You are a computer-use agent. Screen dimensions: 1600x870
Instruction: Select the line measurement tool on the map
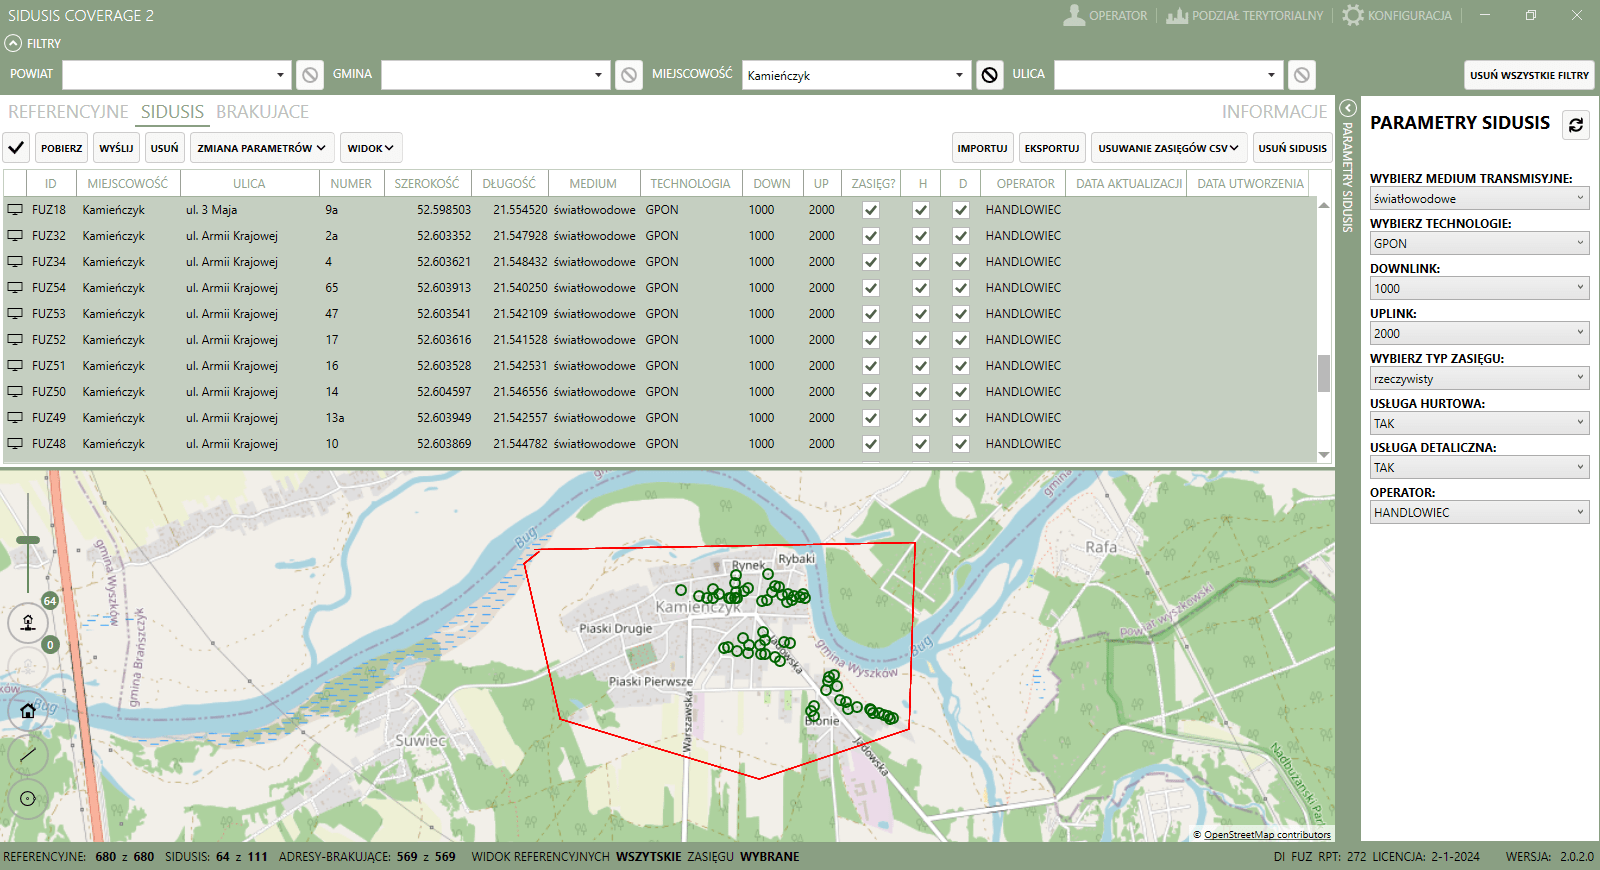coord(28,755)
